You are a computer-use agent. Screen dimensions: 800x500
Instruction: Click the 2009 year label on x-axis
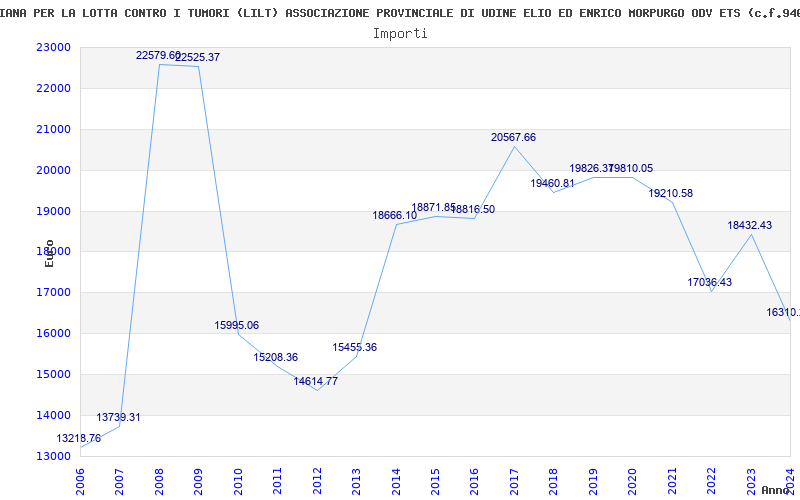pos(198,482)
